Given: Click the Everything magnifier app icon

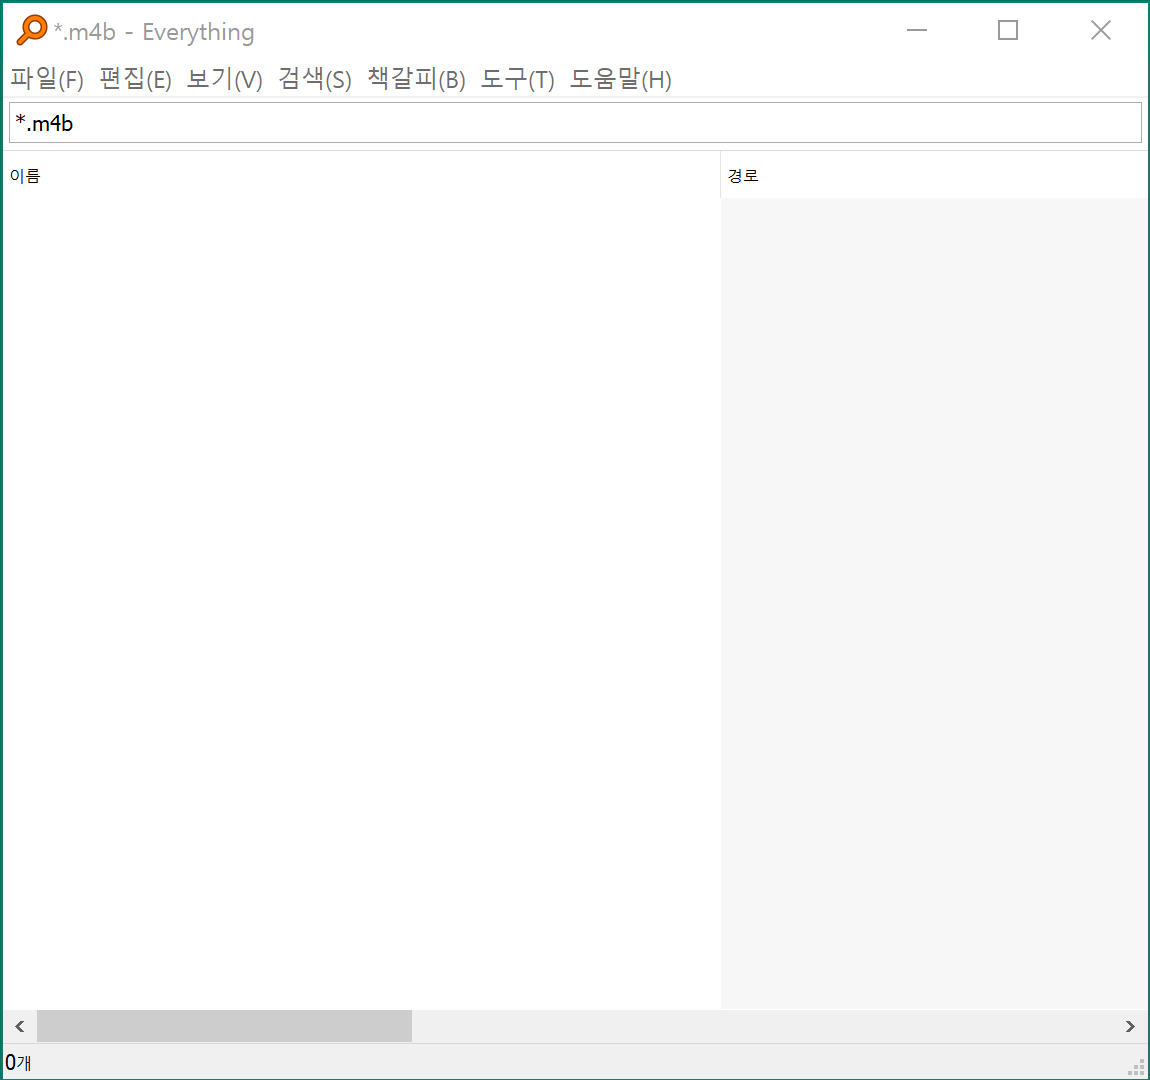Looking at the screenshot, I should point(32,31).
